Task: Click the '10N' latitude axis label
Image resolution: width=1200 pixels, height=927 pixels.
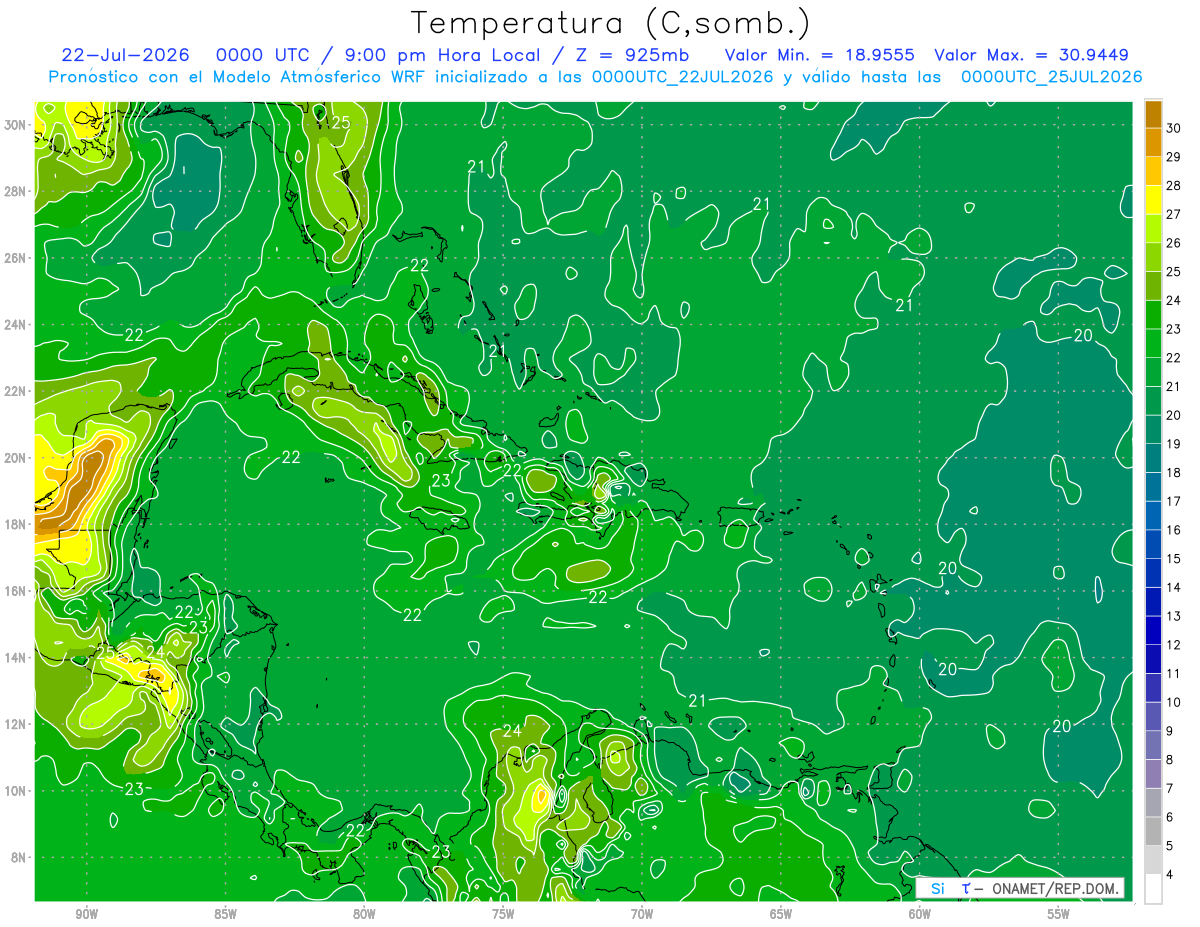Action: [16, 791]
